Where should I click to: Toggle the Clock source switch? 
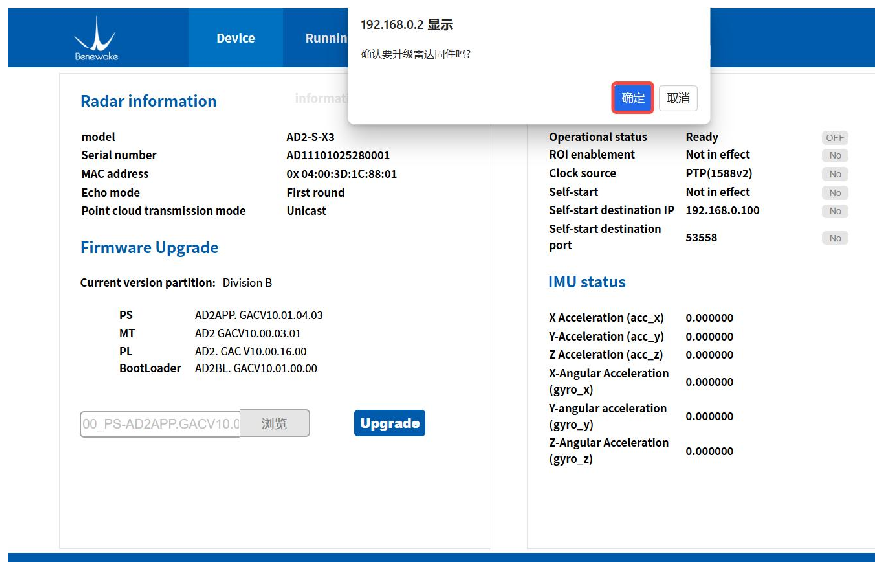[835, 174]
